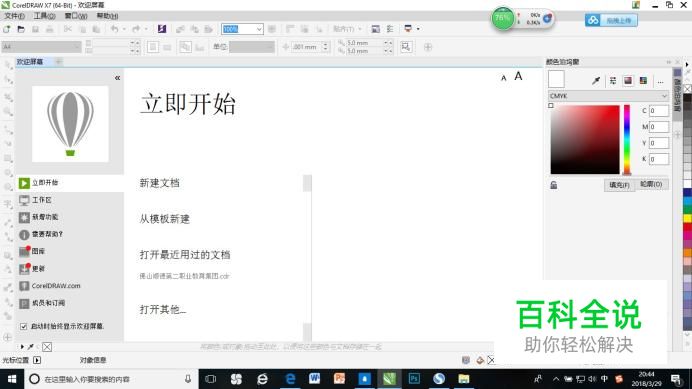Open the 窗口 menu

point(76,16)
